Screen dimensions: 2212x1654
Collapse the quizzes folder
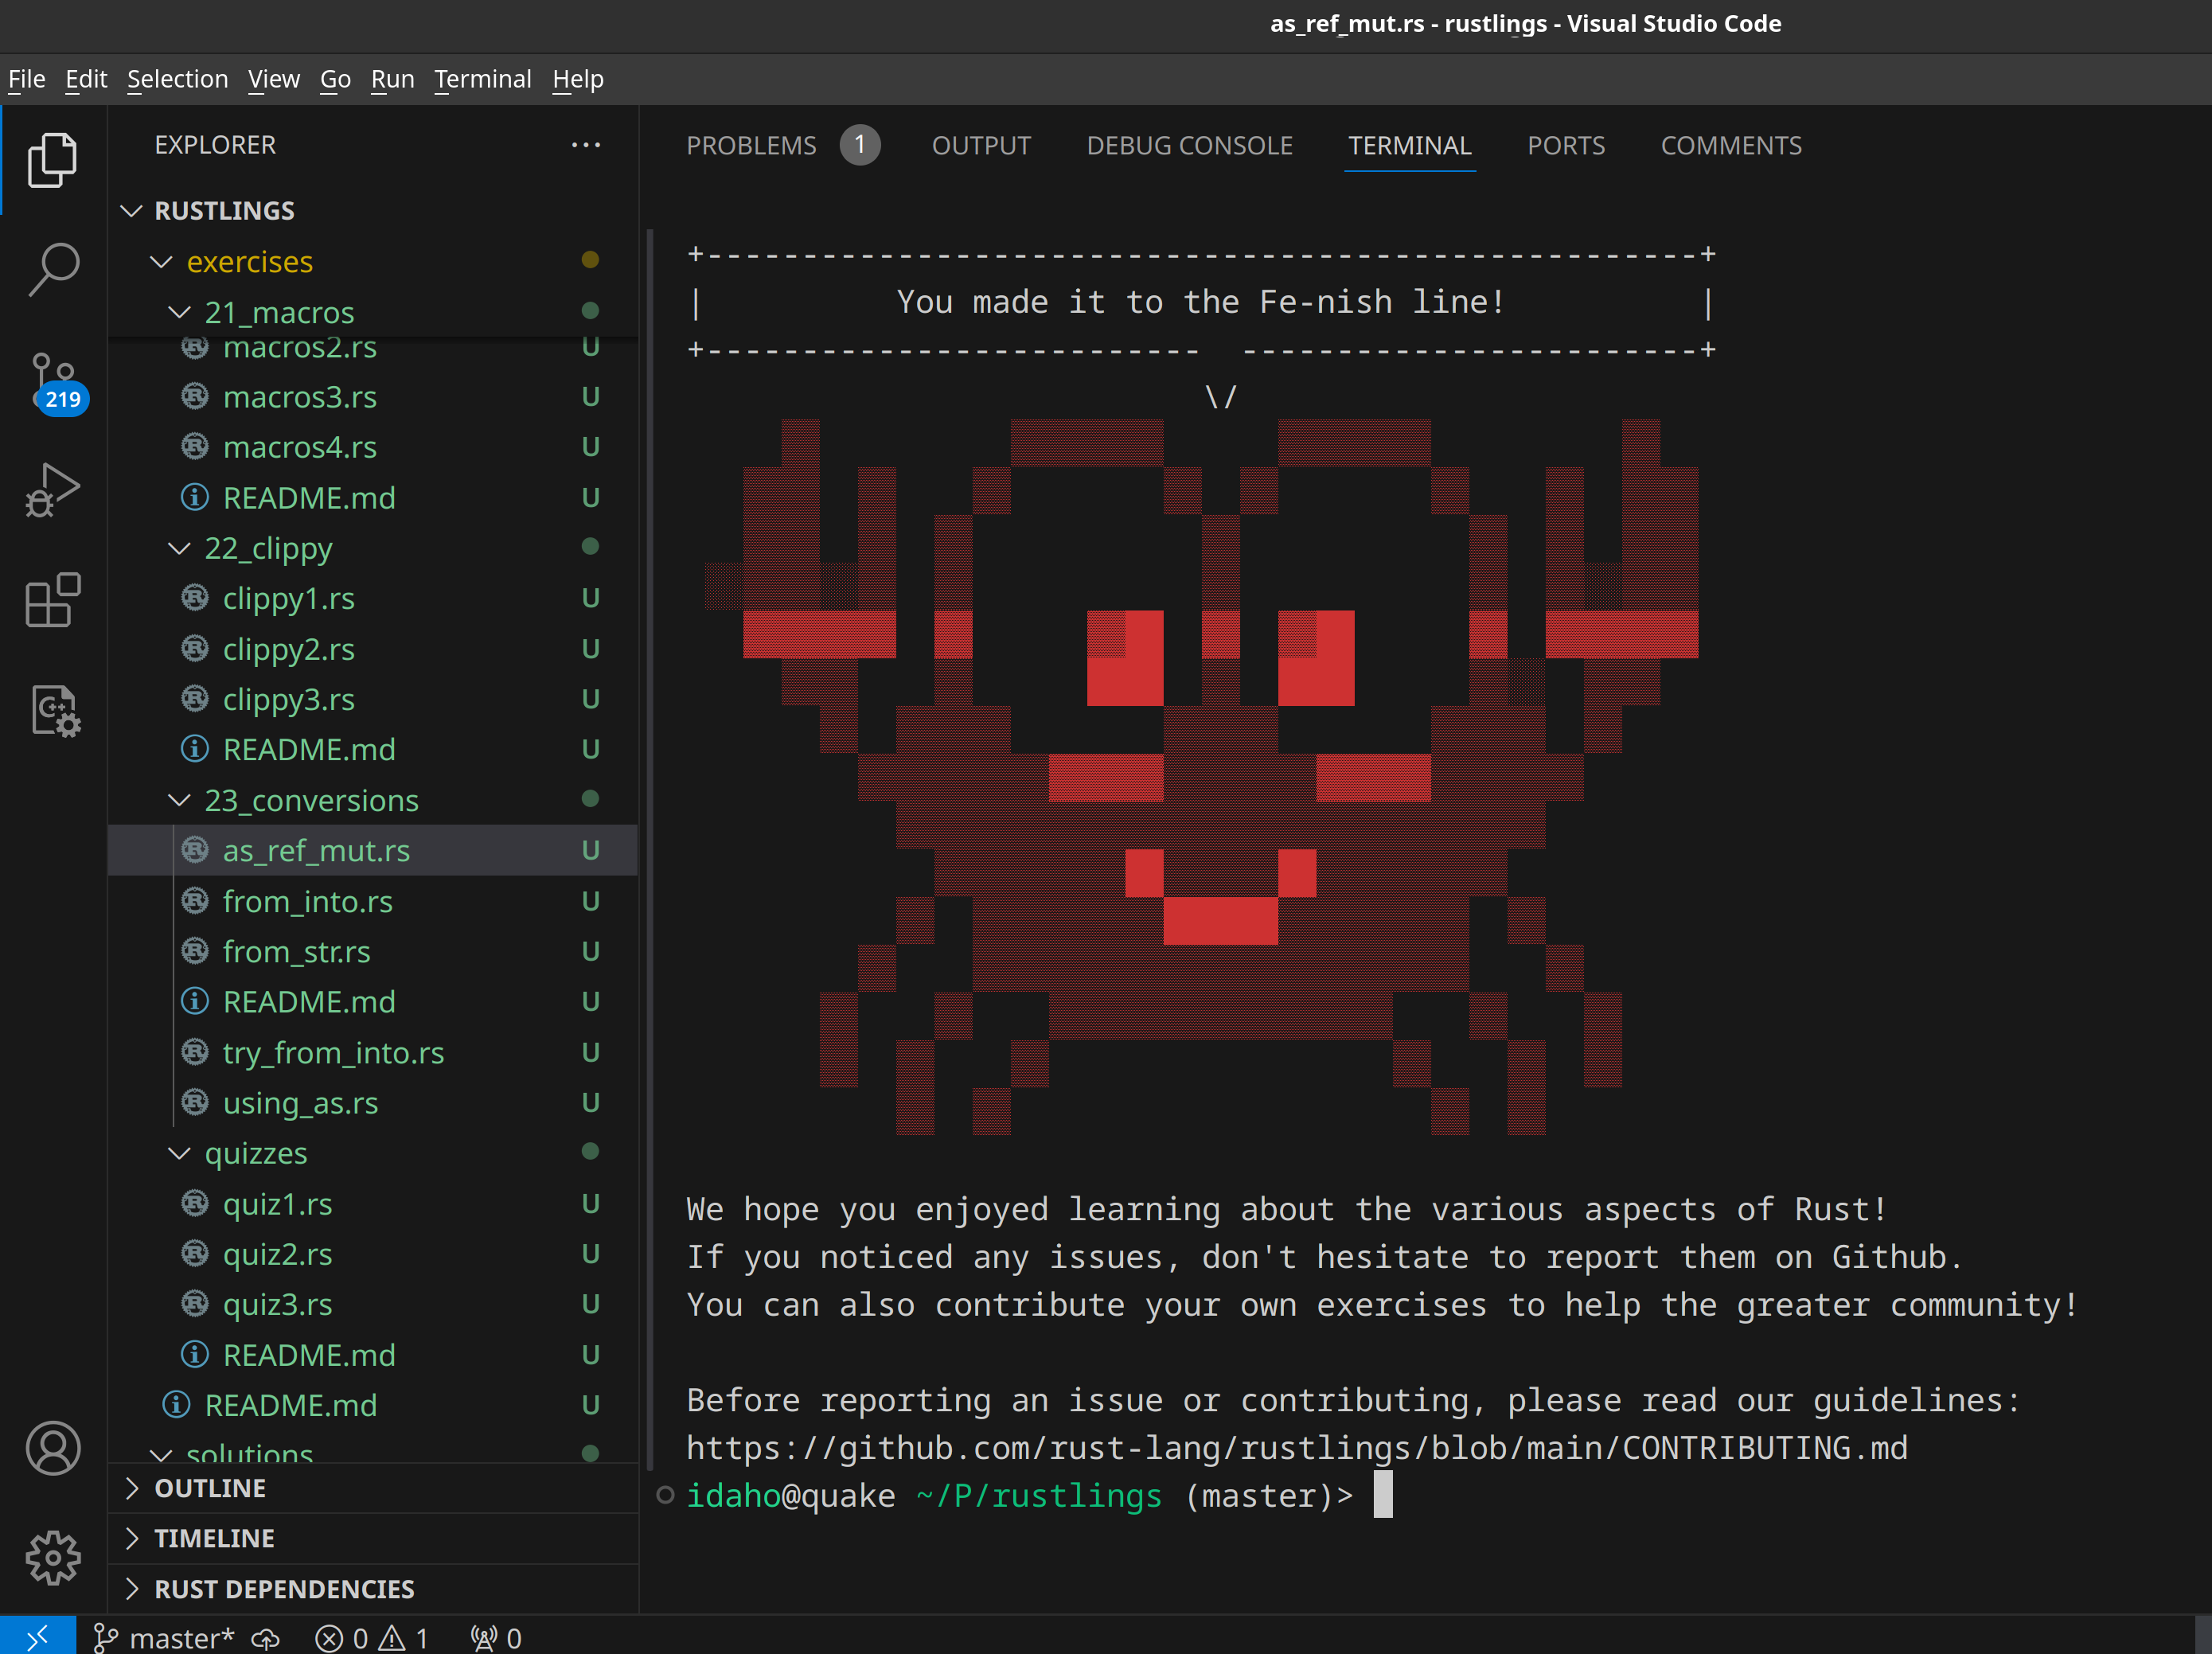click(x=179, y=1153)
